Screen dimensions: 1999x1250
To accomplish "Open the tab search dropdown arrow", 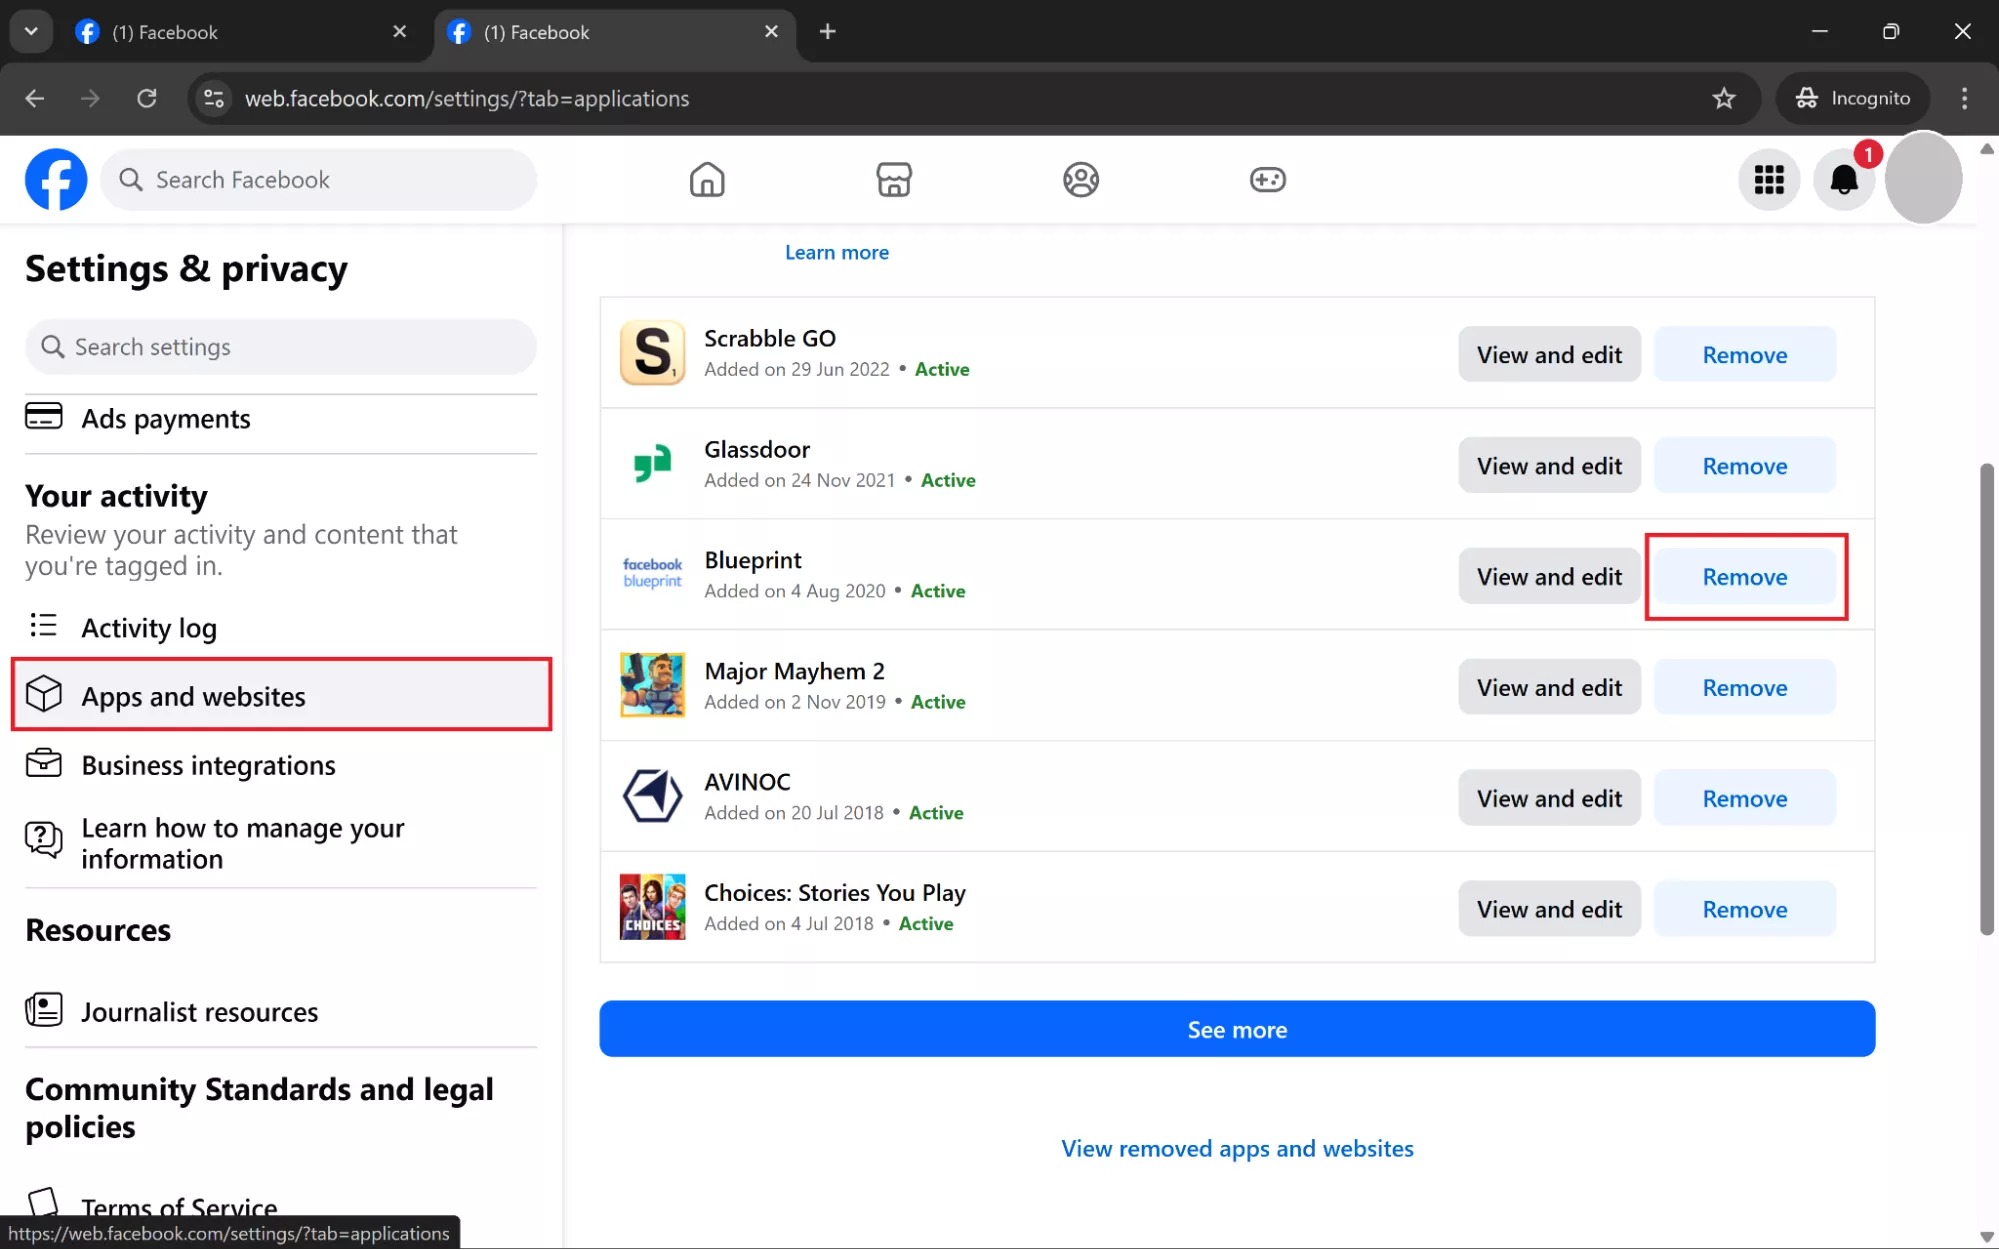I will click(31, 31).
